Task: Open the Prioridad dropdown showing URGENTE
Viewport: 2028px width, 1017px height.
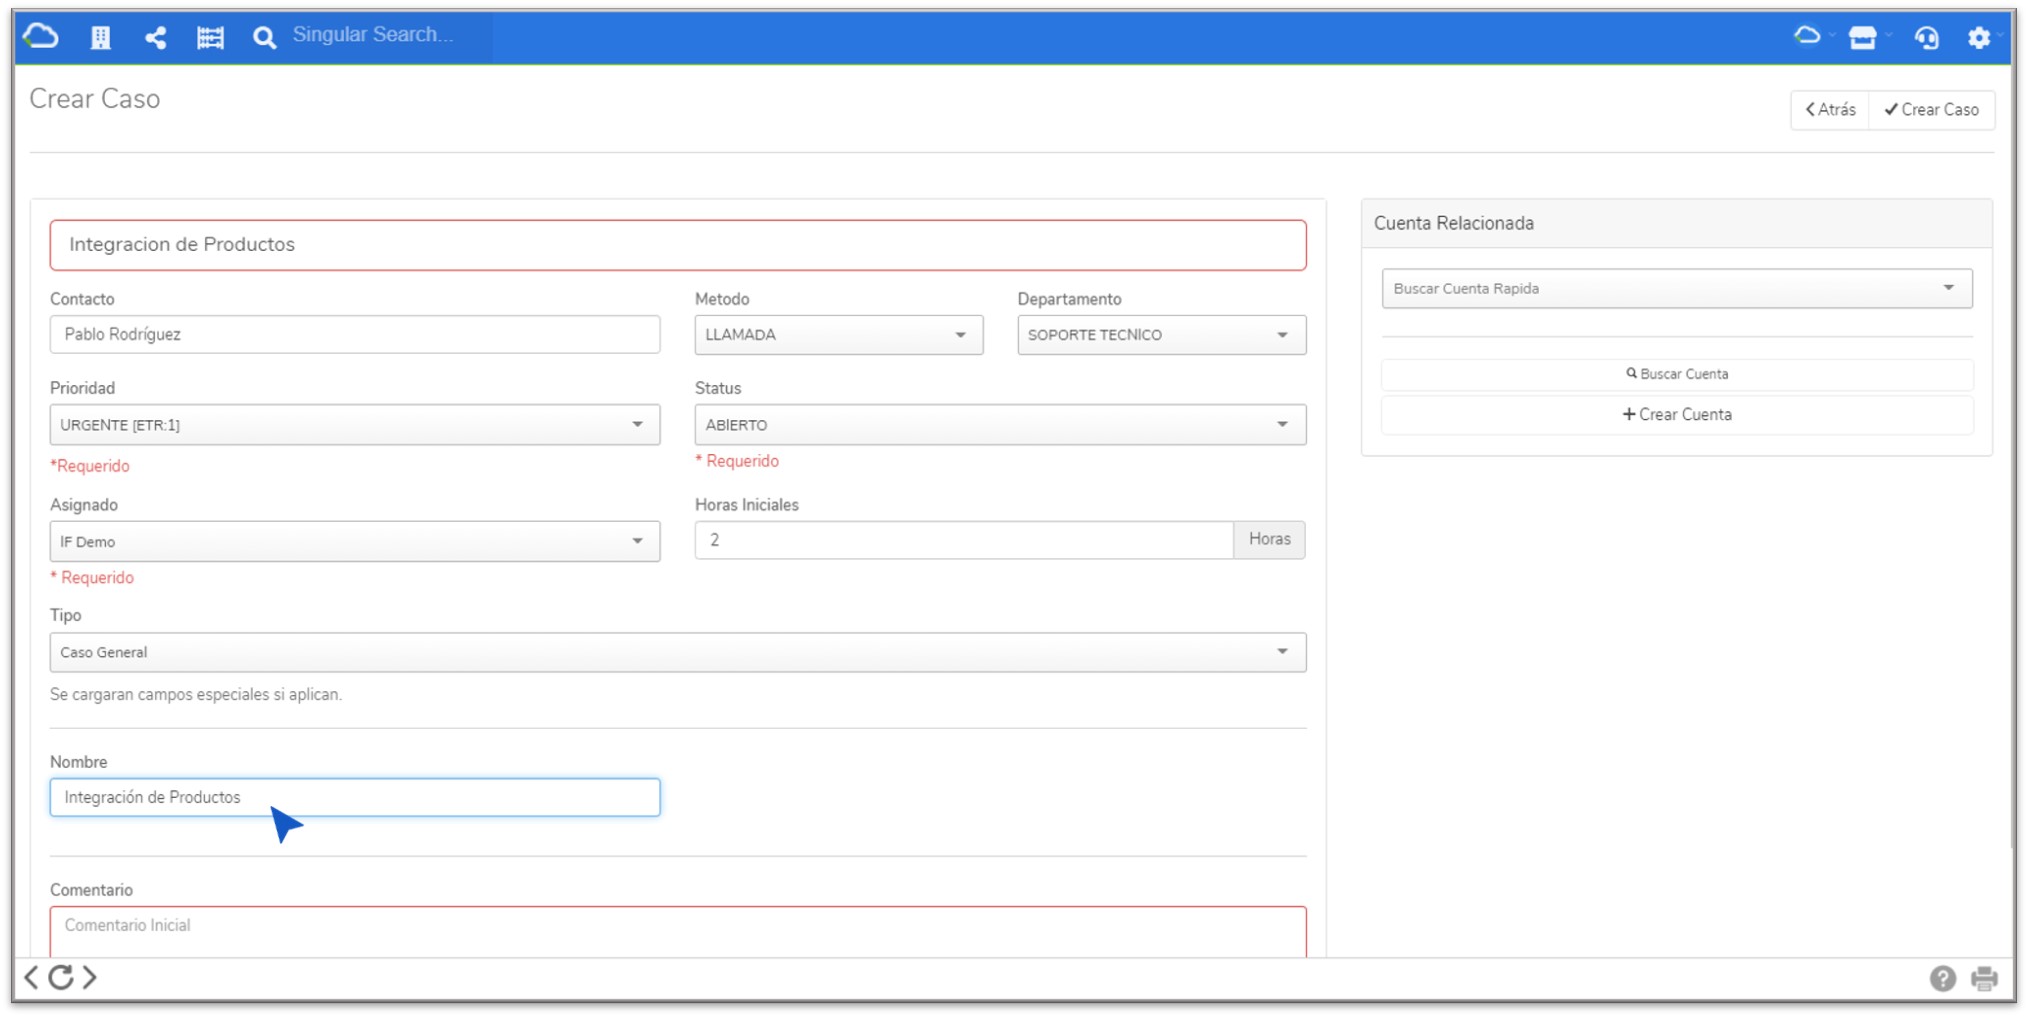Action: pos(355,425)
